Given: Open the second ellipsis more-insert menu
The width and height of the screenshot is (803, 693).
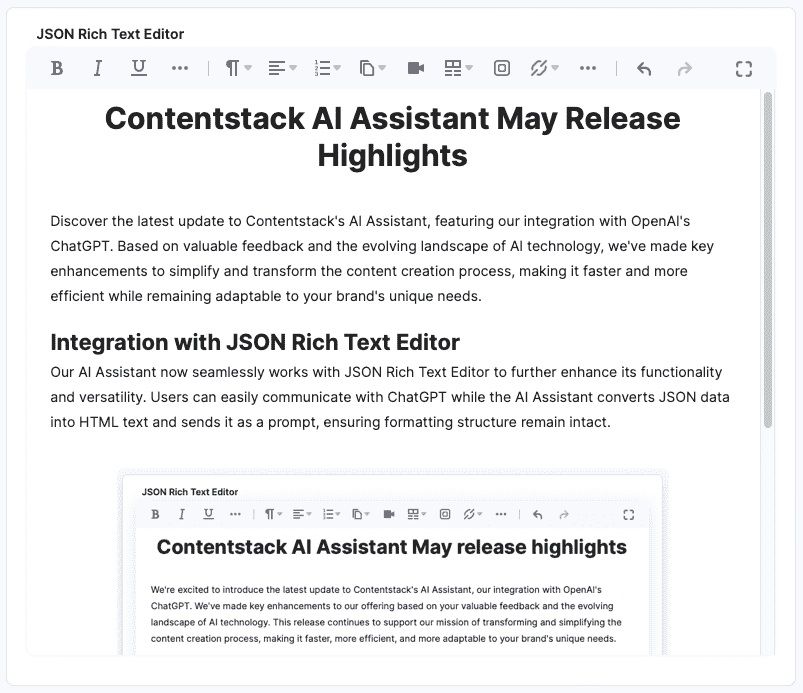Looking at the screenshot, I should pyautogui.click(x=588, y=68).
